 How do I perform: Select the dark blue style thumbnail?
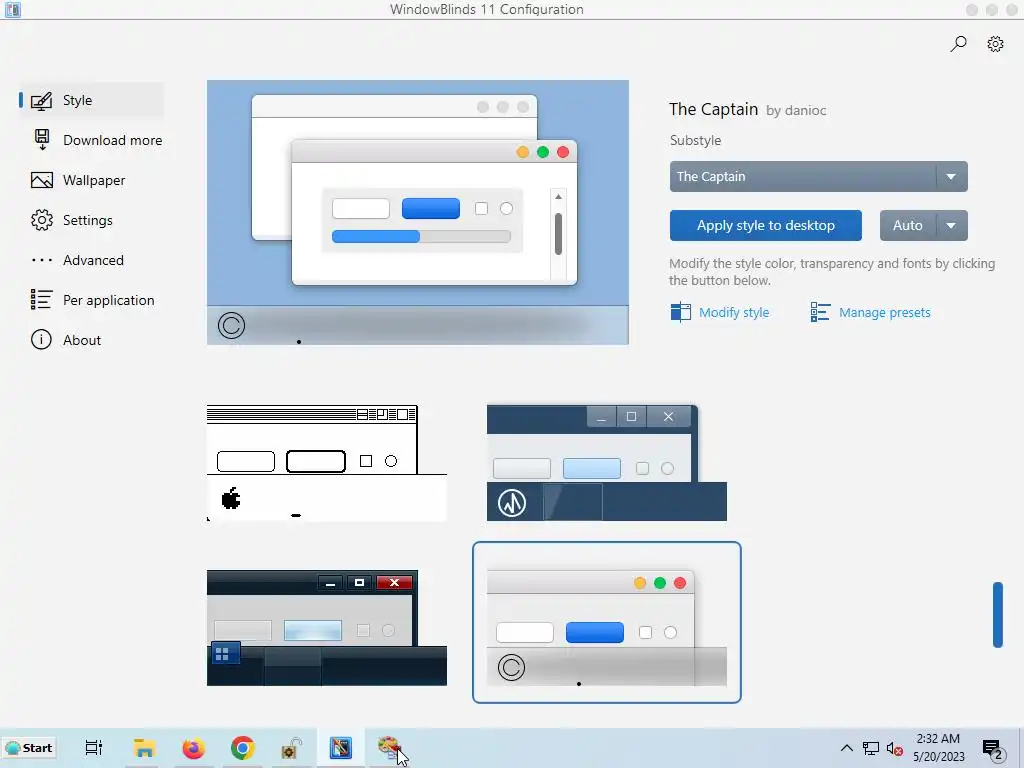tap(607, 463)
